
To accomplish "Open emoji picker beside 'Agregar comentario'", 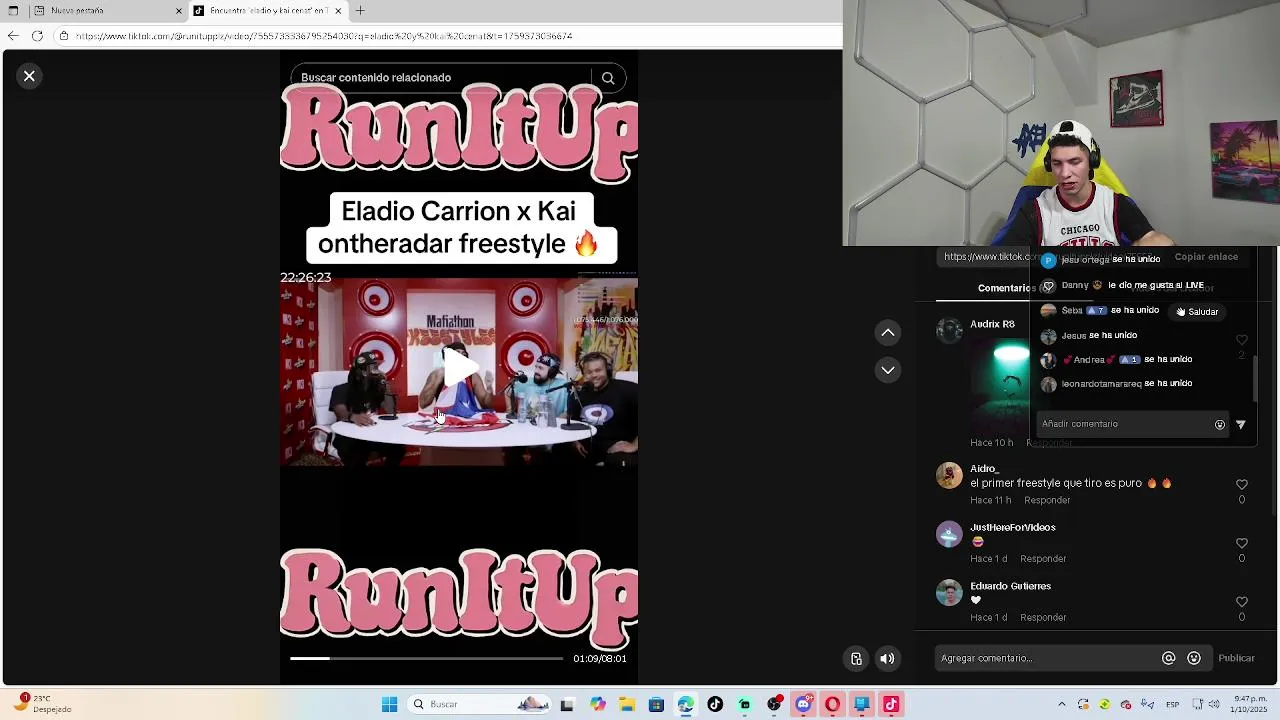I will coord(1194,658).
